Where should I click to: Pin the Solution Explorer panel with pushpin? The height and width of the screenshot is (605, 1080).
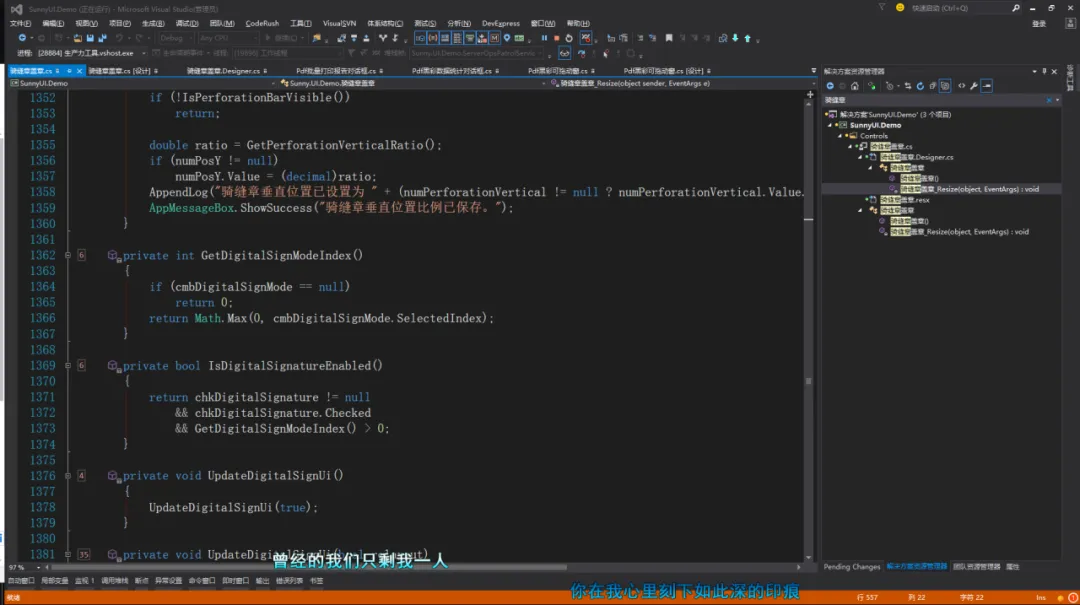(1044, 72)
